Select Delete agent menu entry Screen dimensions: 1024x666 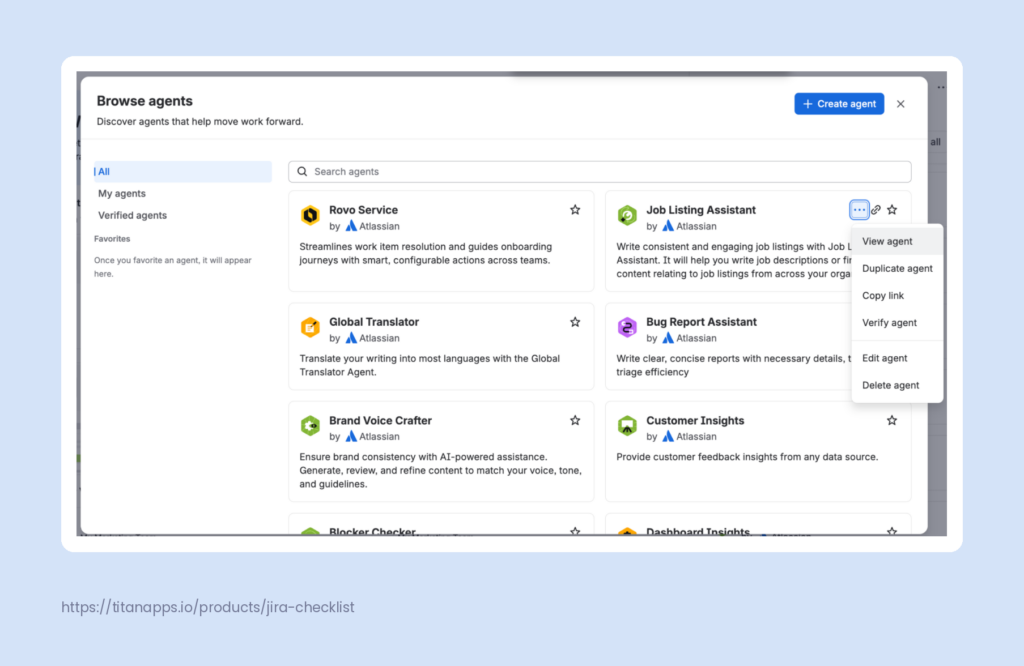897,385
